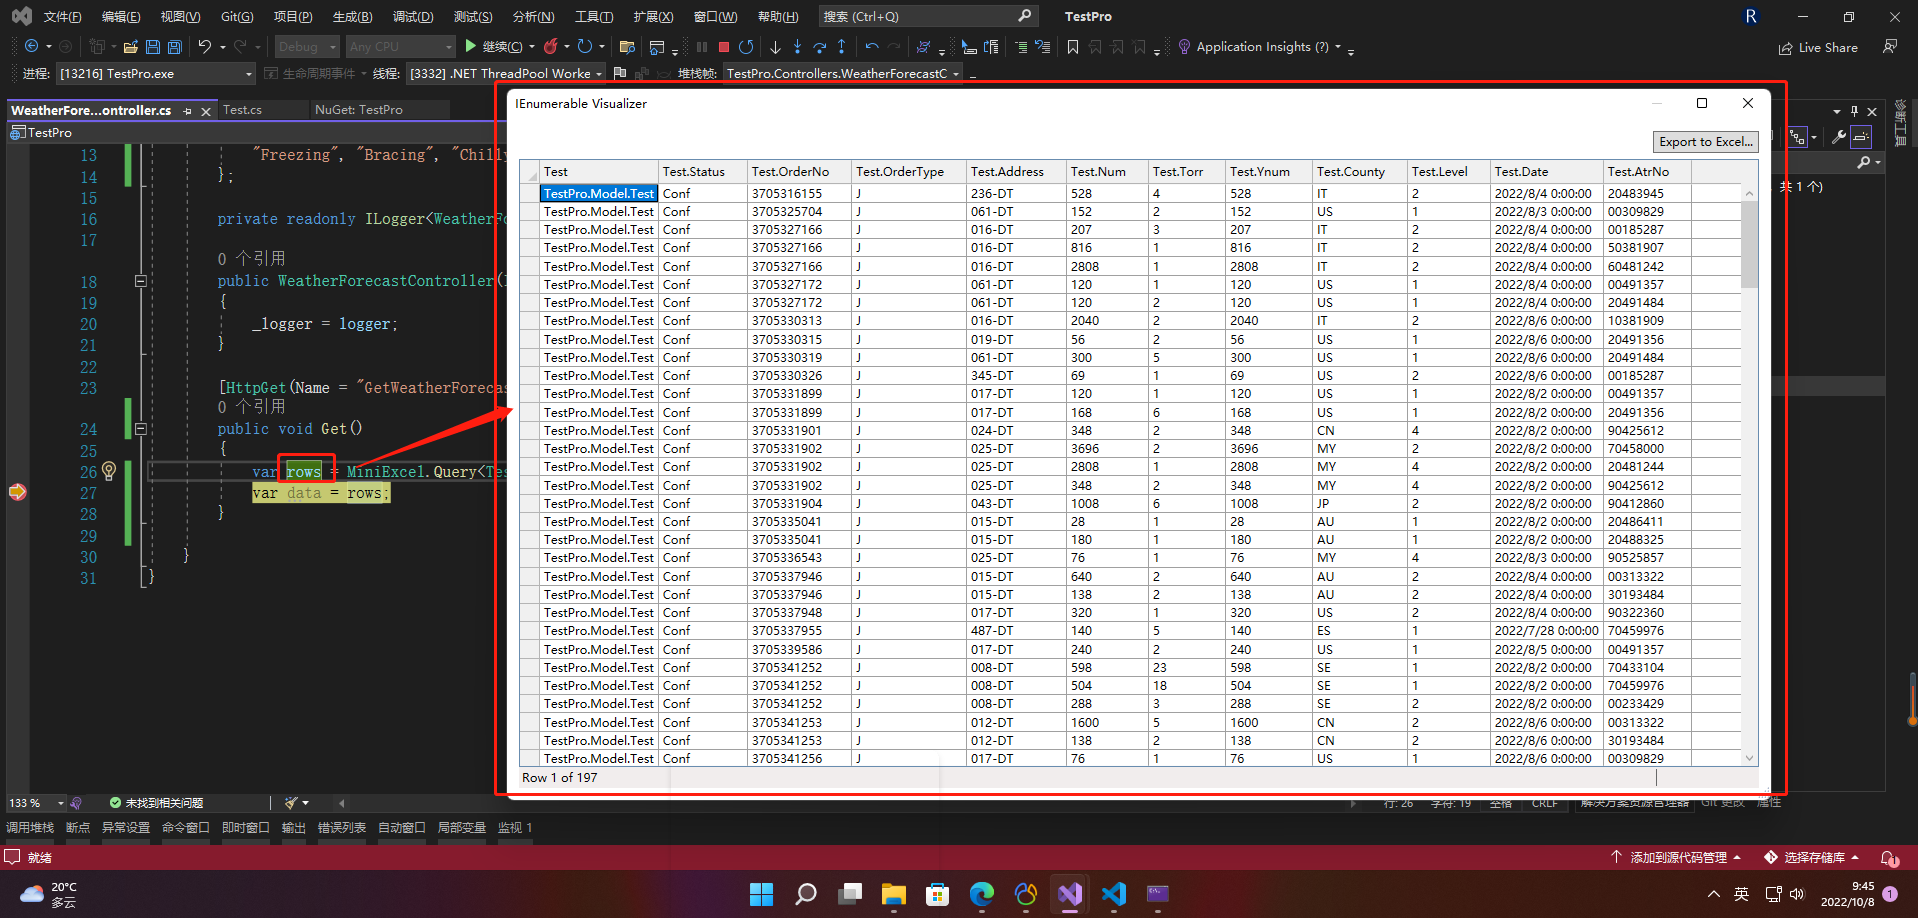Open the 错误列表 (Error List) panel
This screenshot has height=918, width=1918.
341,827
